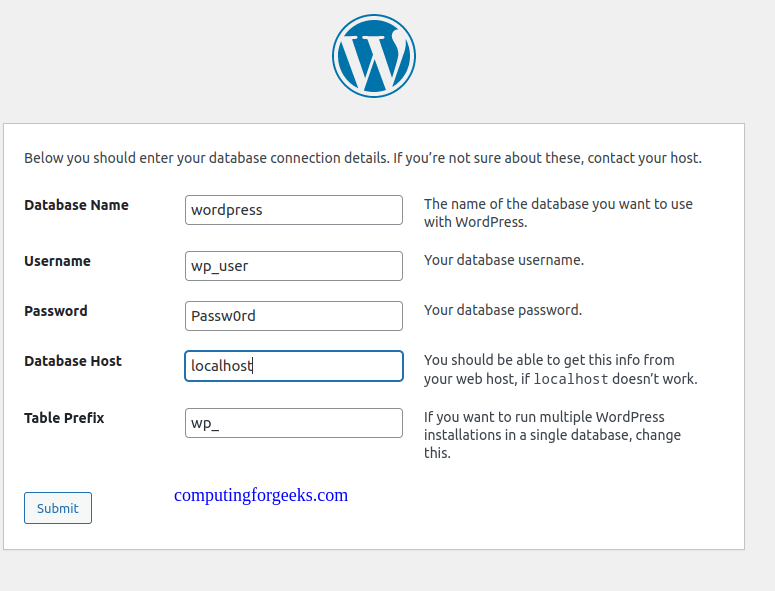The width and height of the screenshot is (775, 591).
Task: Click into the Password field
Action: [x=294, y=316]
